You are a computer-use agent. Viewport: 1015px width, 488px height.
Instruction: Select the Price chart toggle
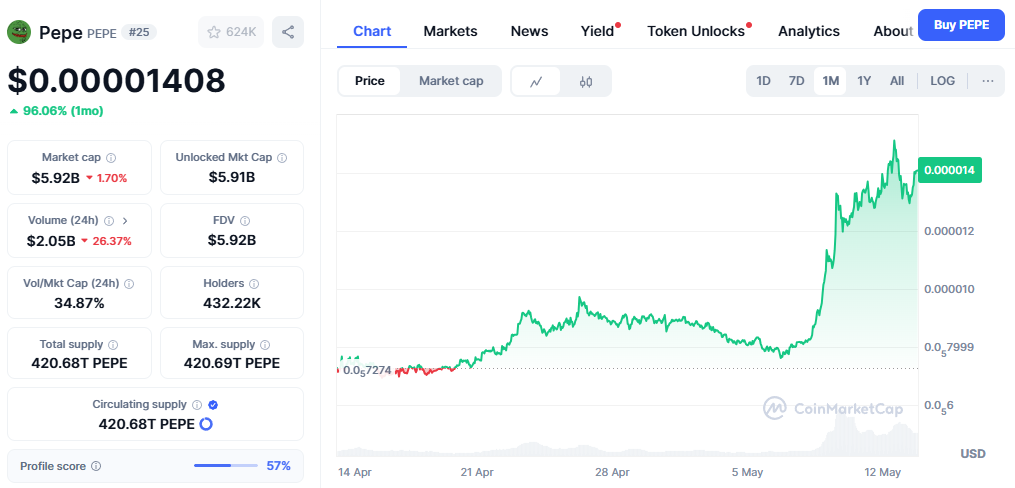click(x=370, y=81)
